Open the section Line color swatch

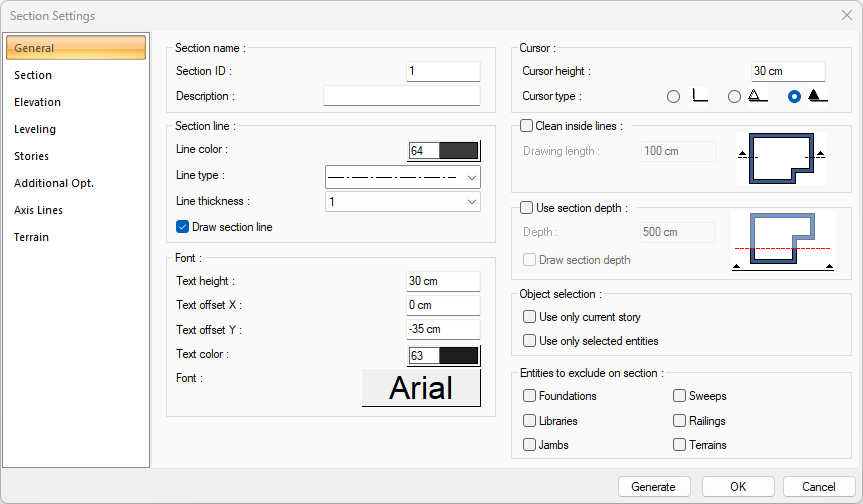(445, 151)
